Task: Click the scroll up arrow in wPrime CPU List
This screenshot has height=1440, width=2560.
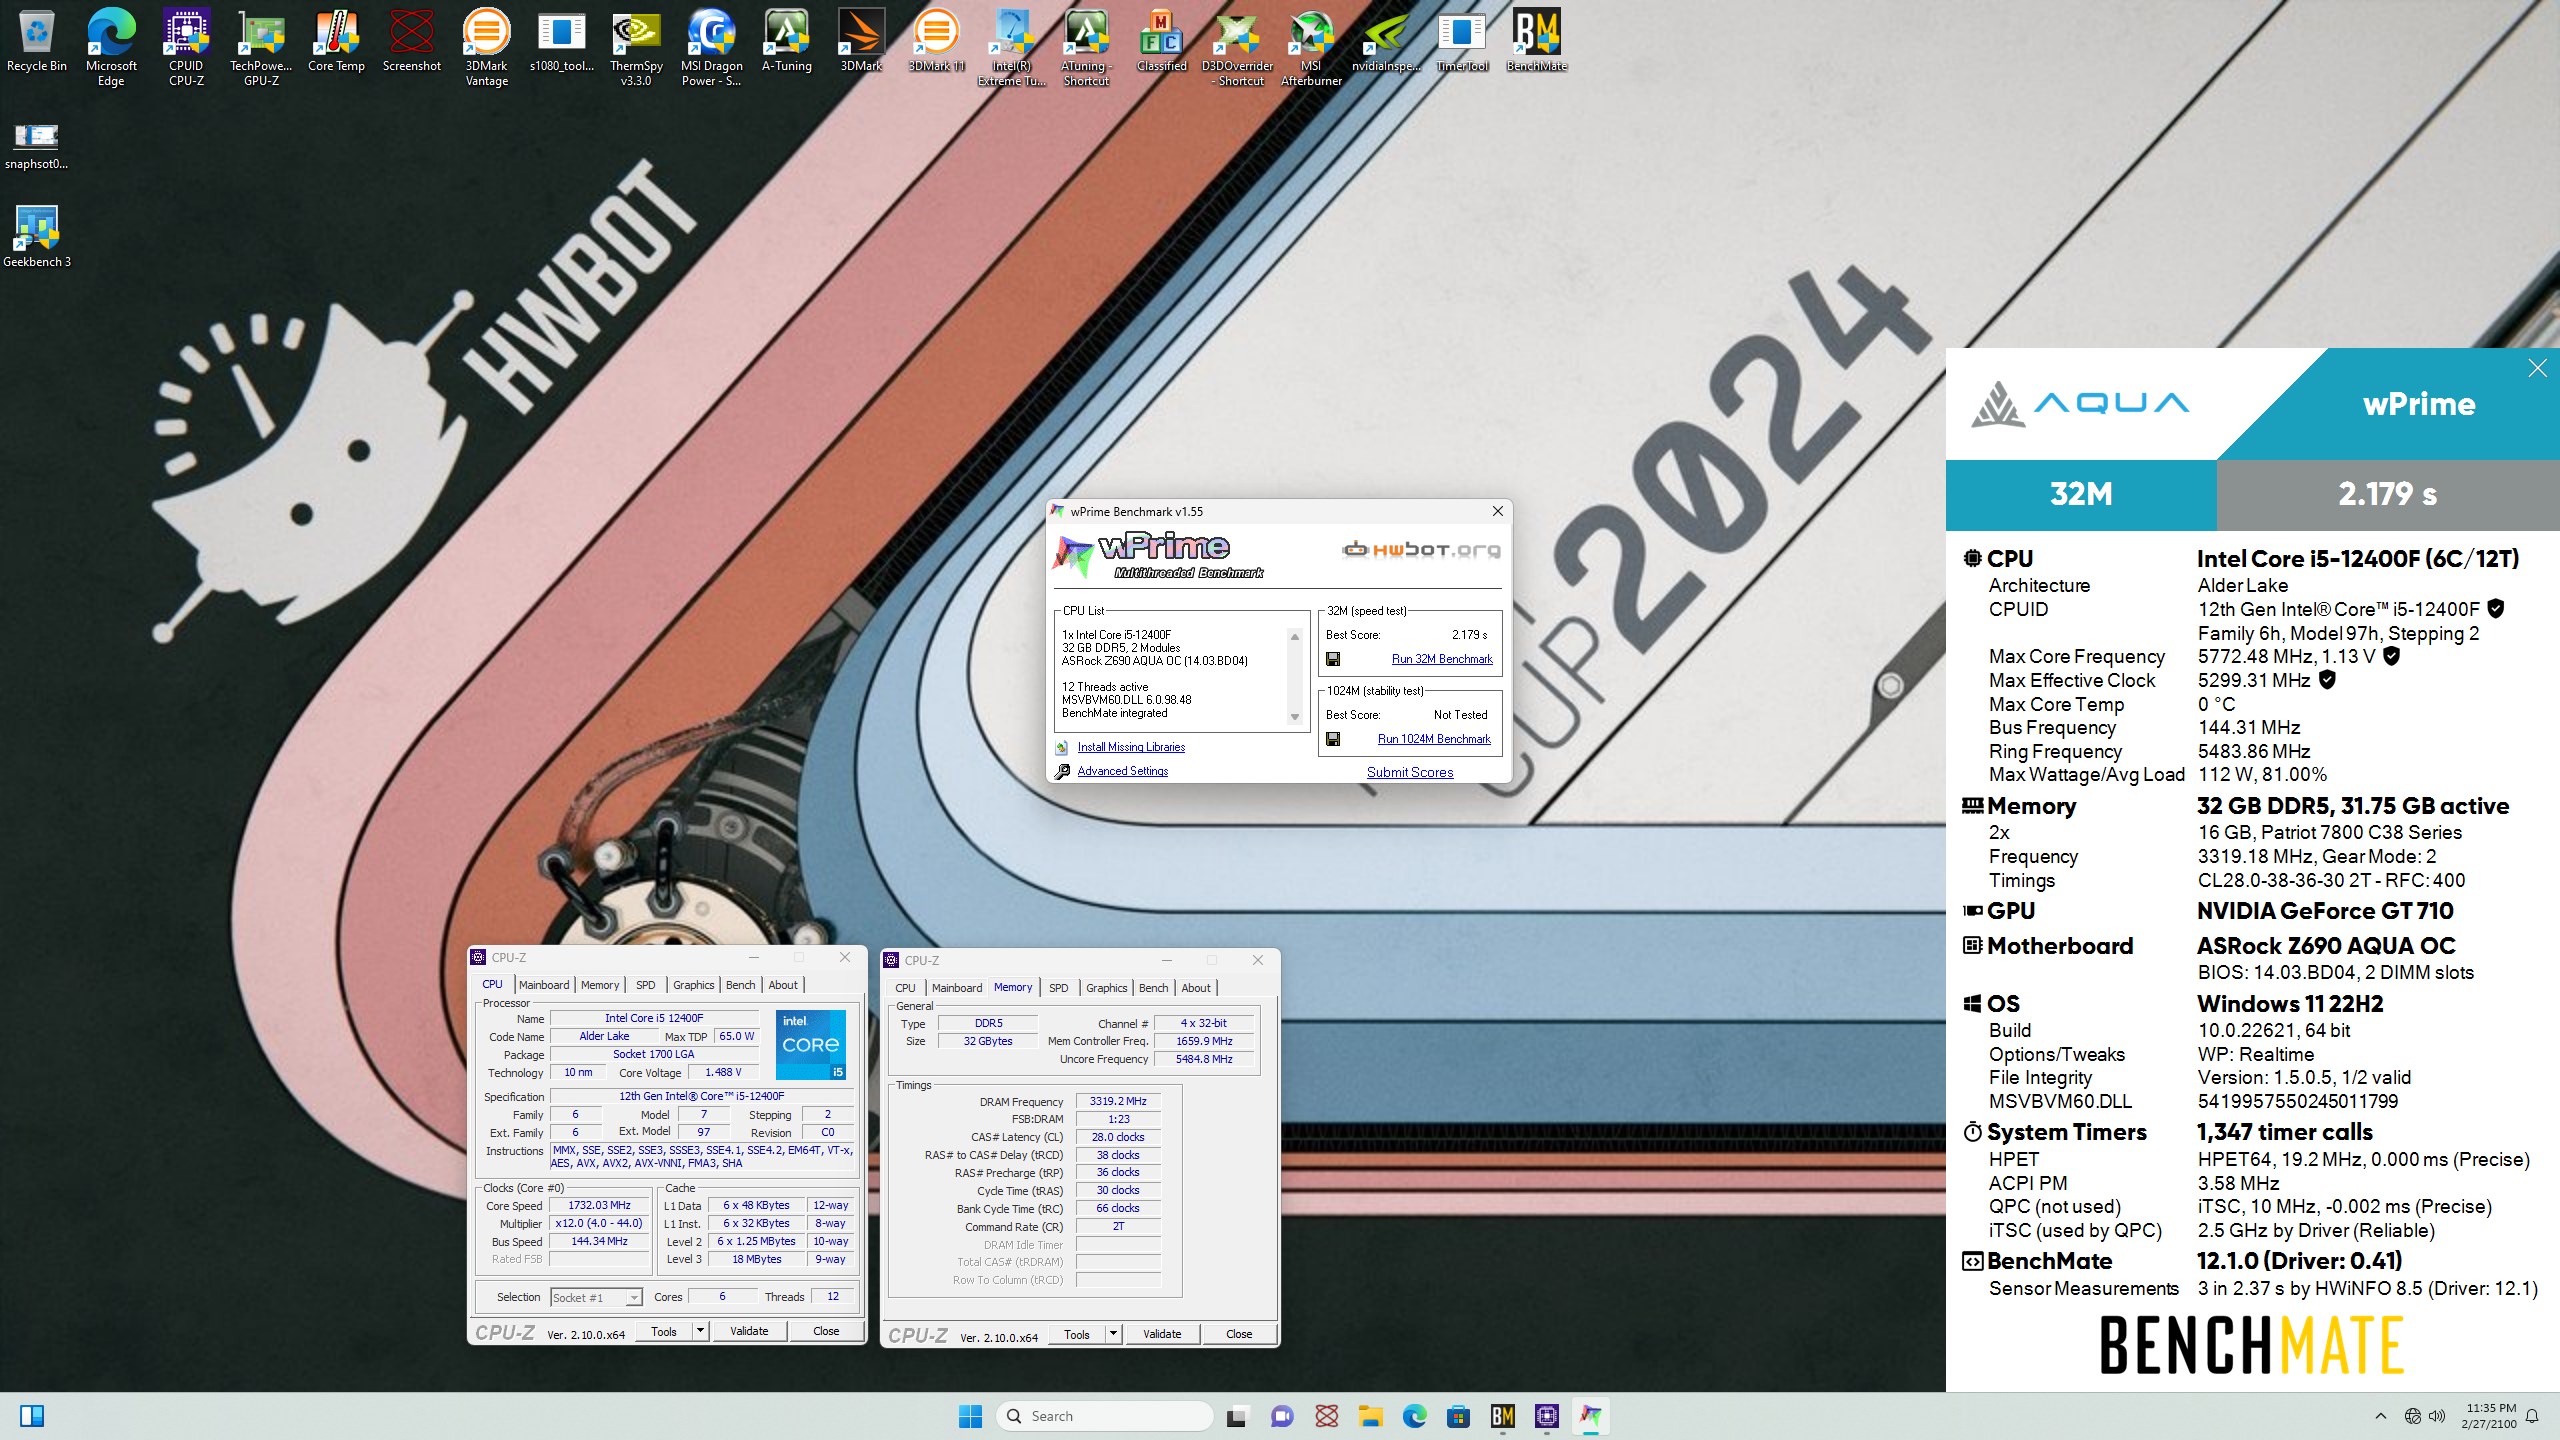Action: click(1295, 637)
